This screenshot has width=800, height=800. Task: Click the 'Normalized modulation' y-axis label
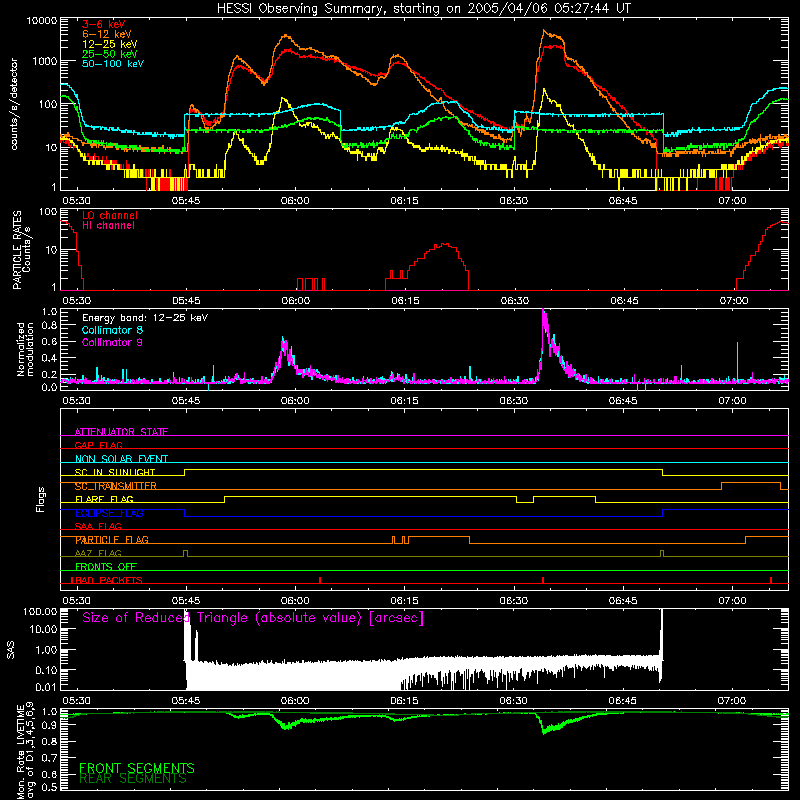click(26, 349)
